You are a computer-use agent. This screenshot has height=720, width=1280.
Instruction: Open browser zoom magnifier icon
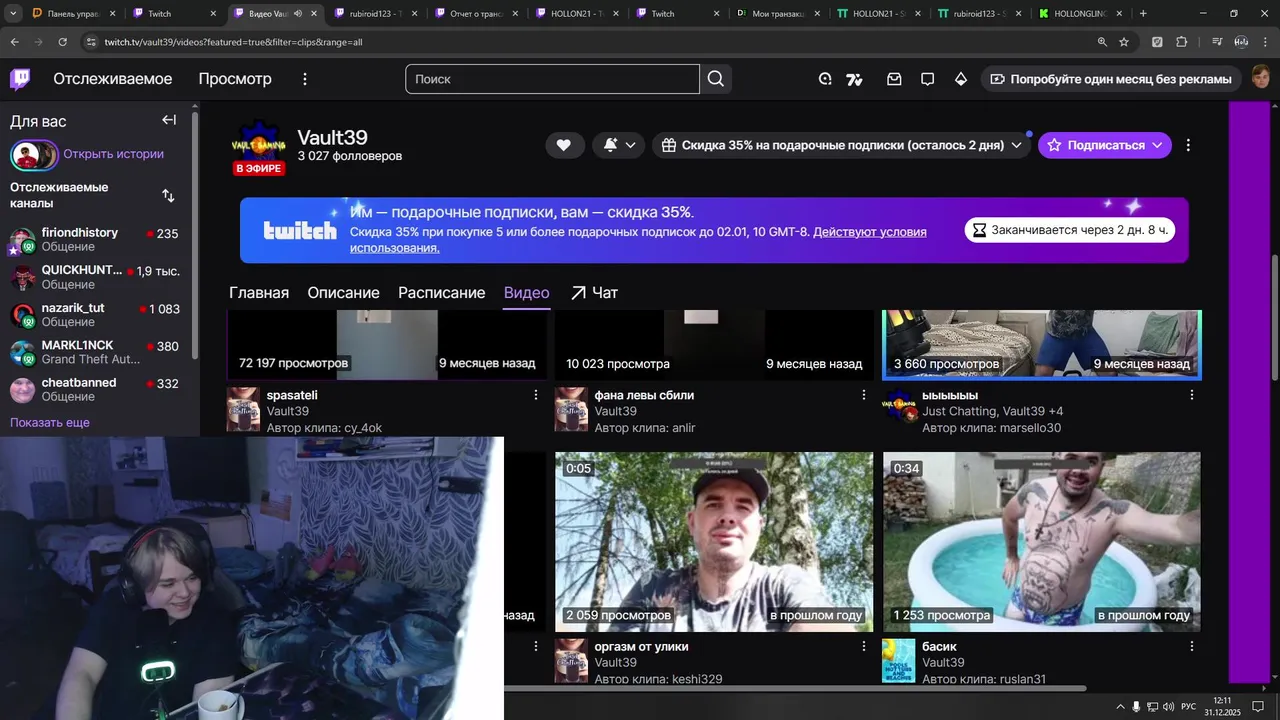tap(1102, 42)
